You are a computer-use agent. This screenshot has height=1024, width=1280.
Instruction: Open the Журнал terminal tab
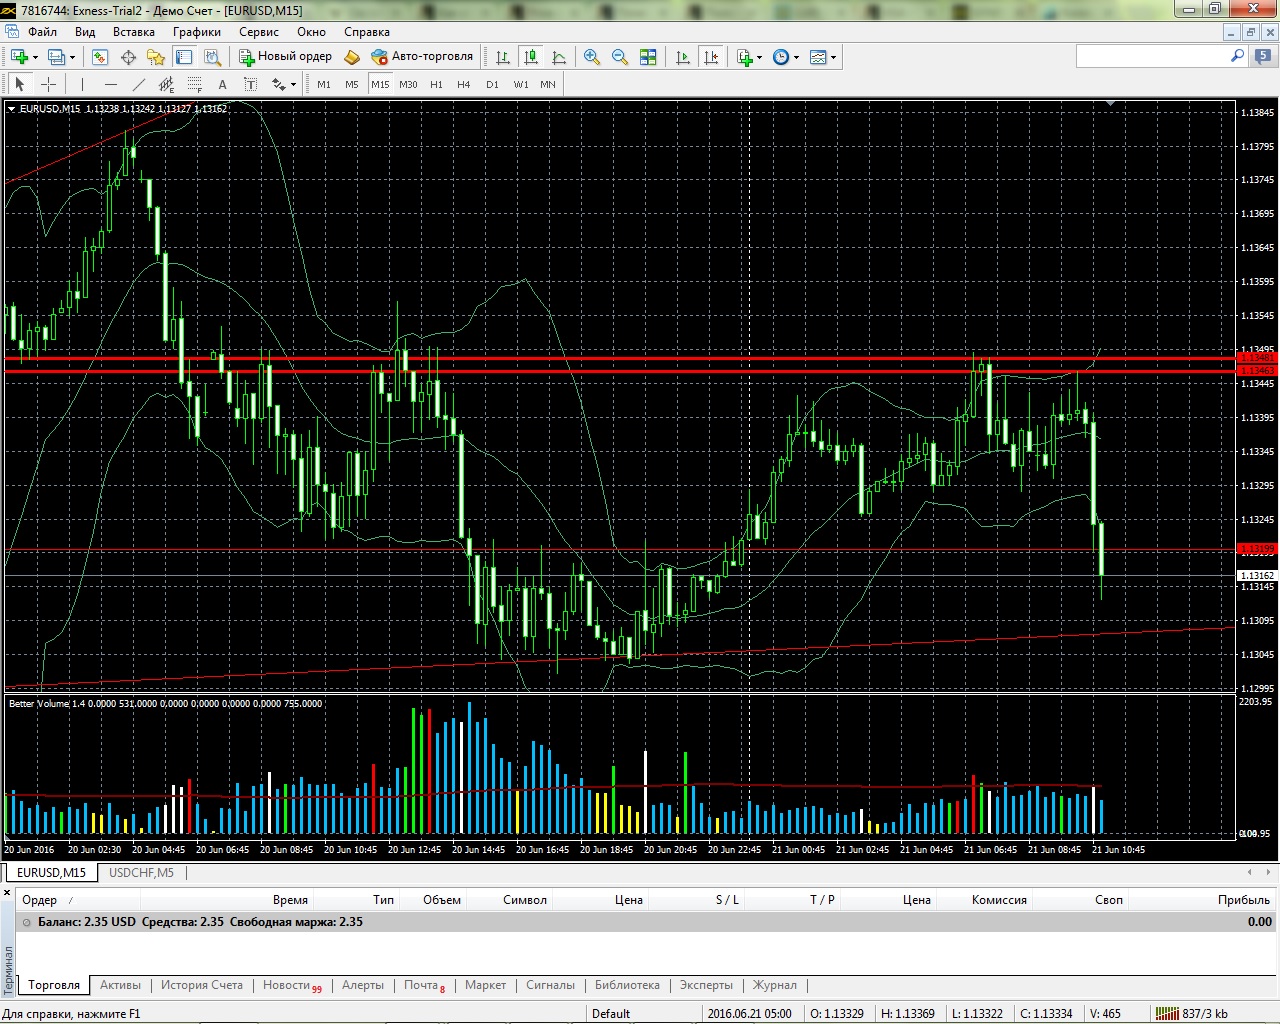point(775,985)
